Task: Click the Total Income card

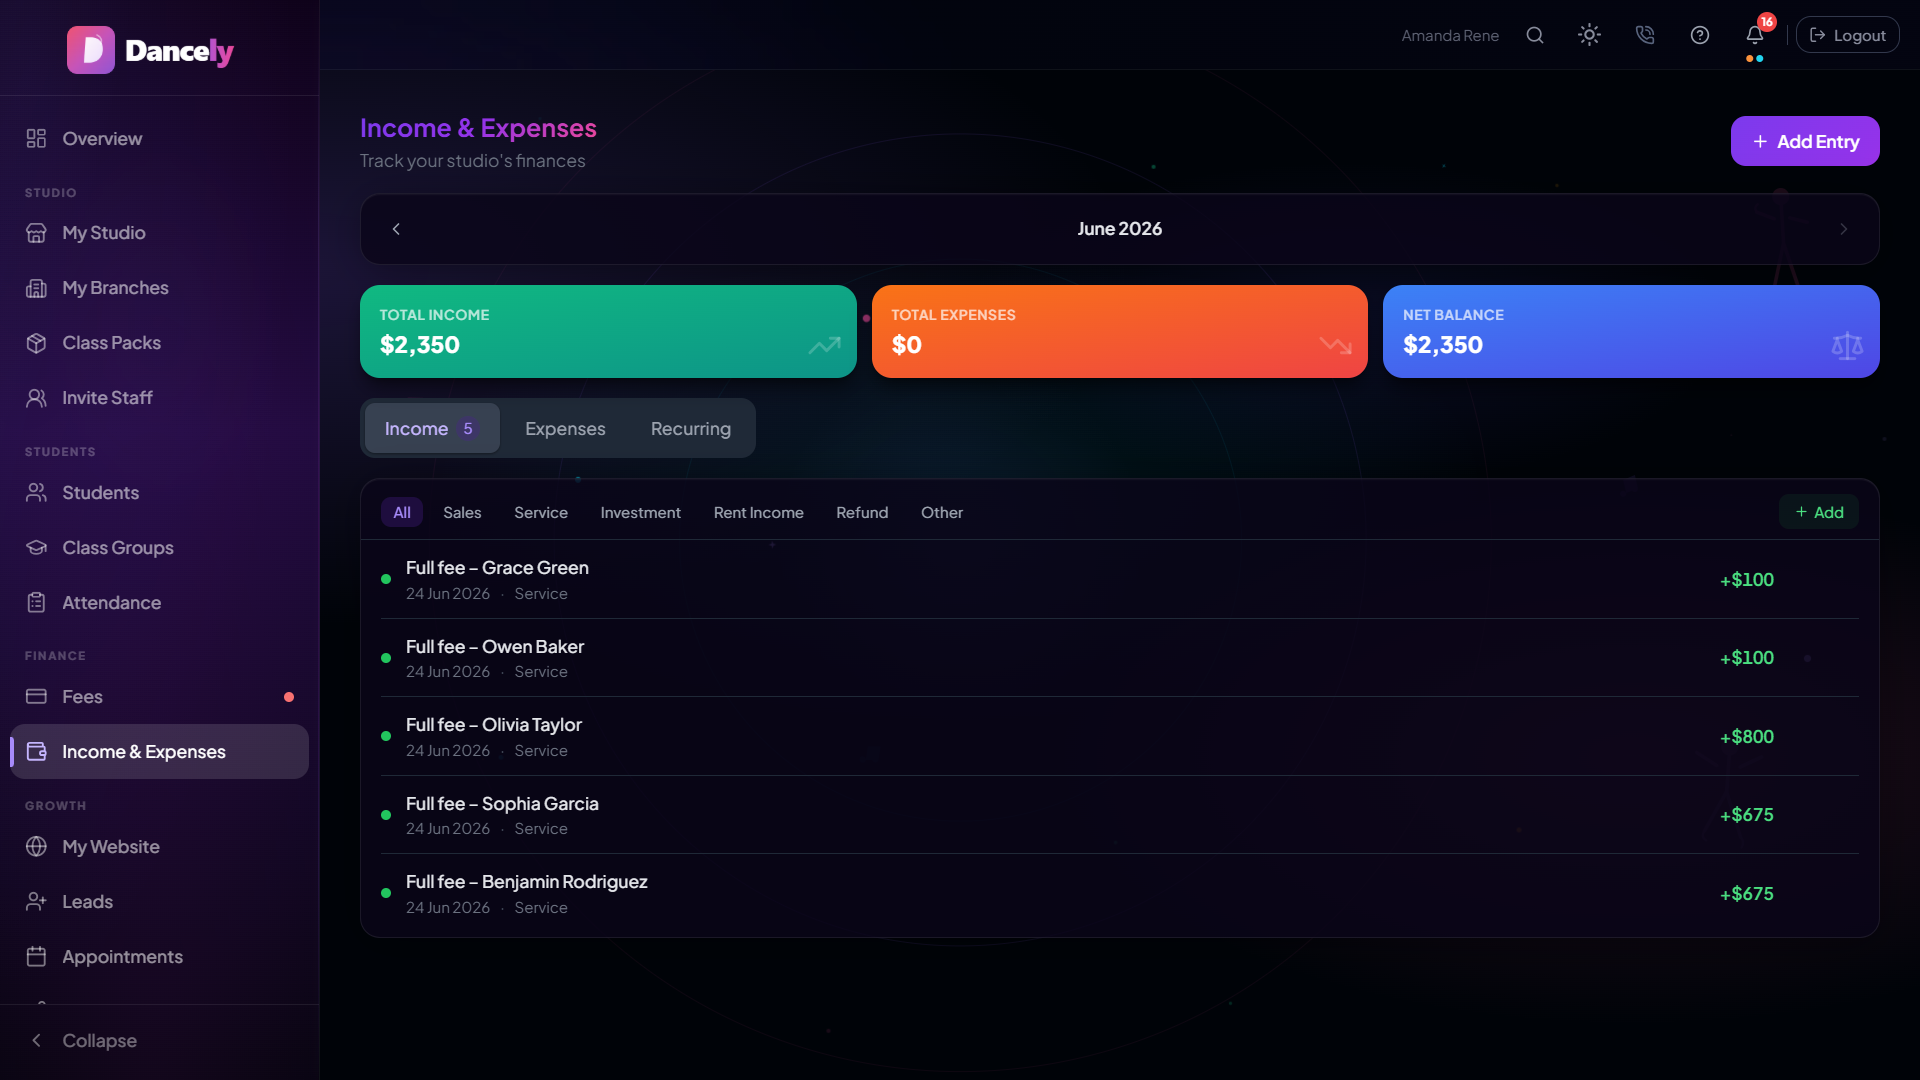Action: [608, 331]
